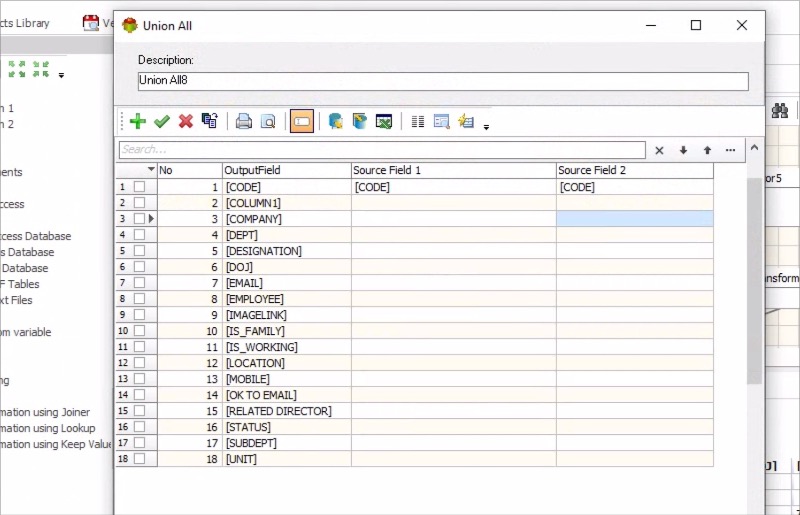
Task: Find next with the down arrow
Action: (x=683, y=150)
